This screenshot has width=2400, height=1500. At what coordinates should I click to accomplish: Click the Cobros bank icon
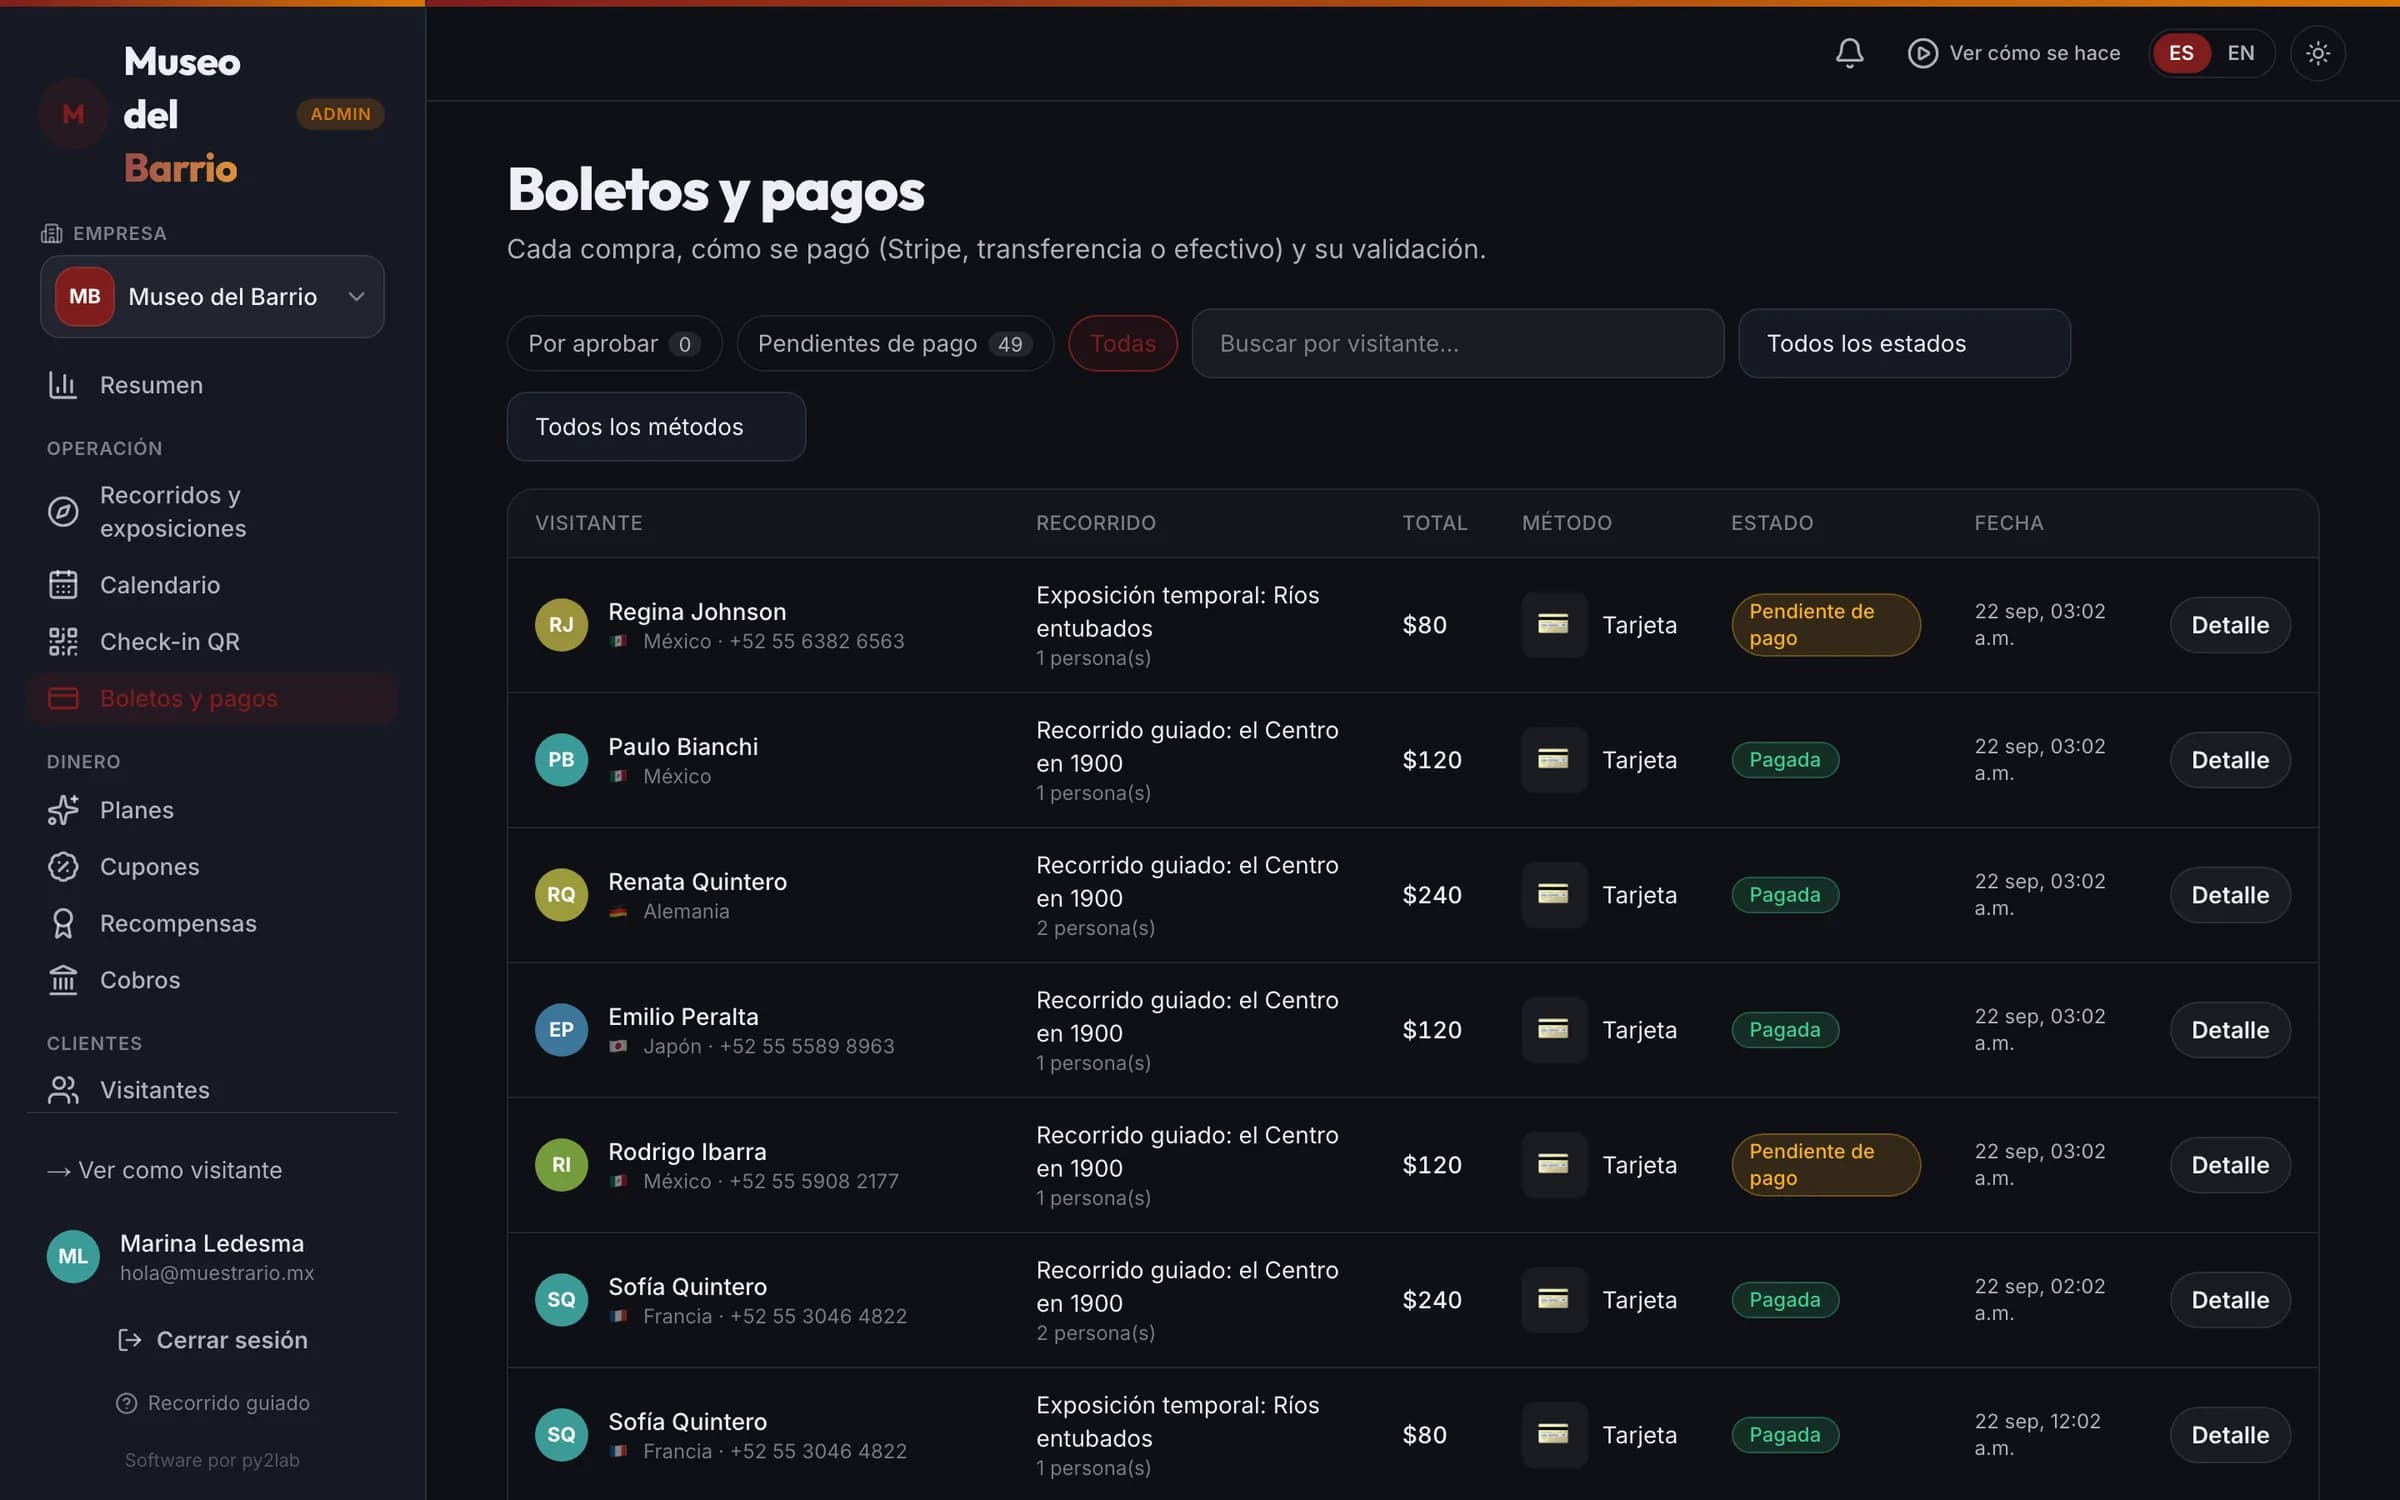[63, 980]
